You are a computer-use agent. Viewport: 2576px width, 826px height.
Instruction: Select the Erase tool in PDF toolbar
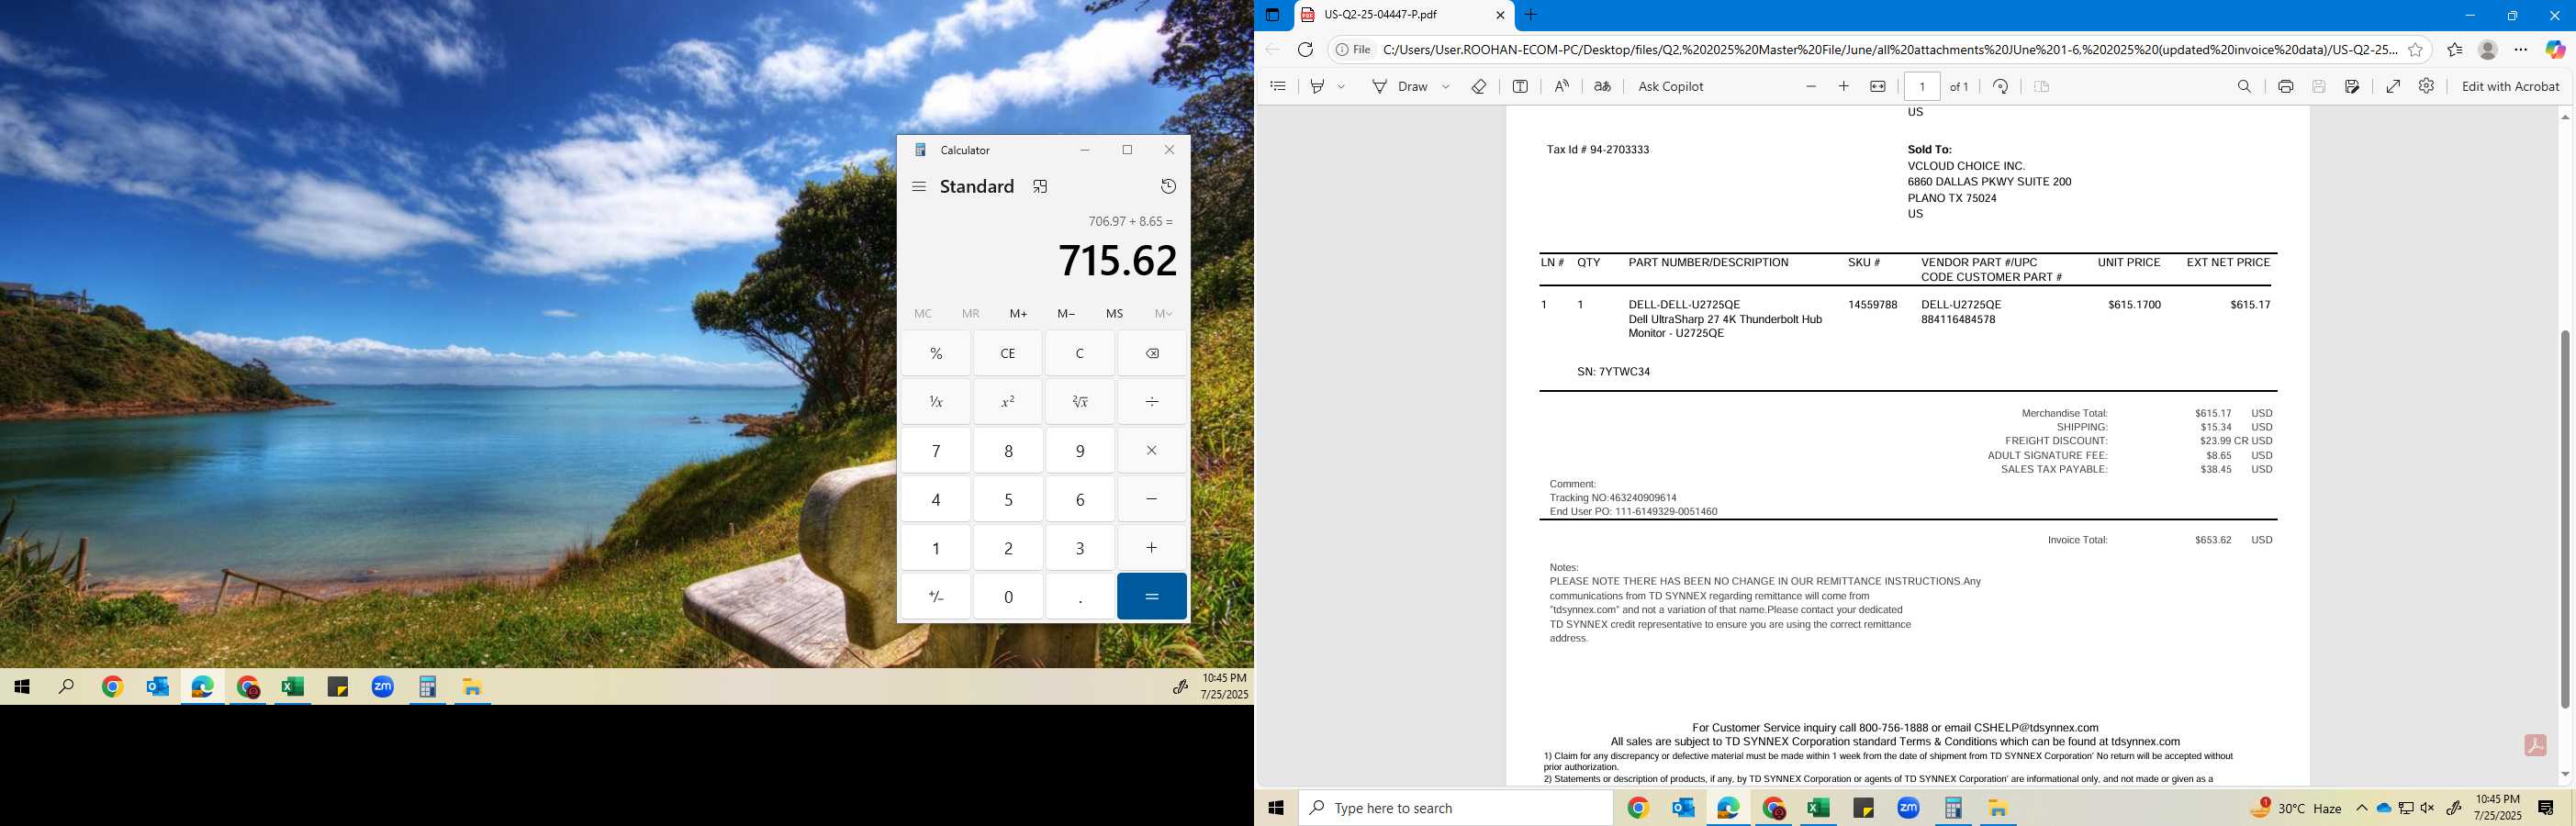[x=1478, y=86]
